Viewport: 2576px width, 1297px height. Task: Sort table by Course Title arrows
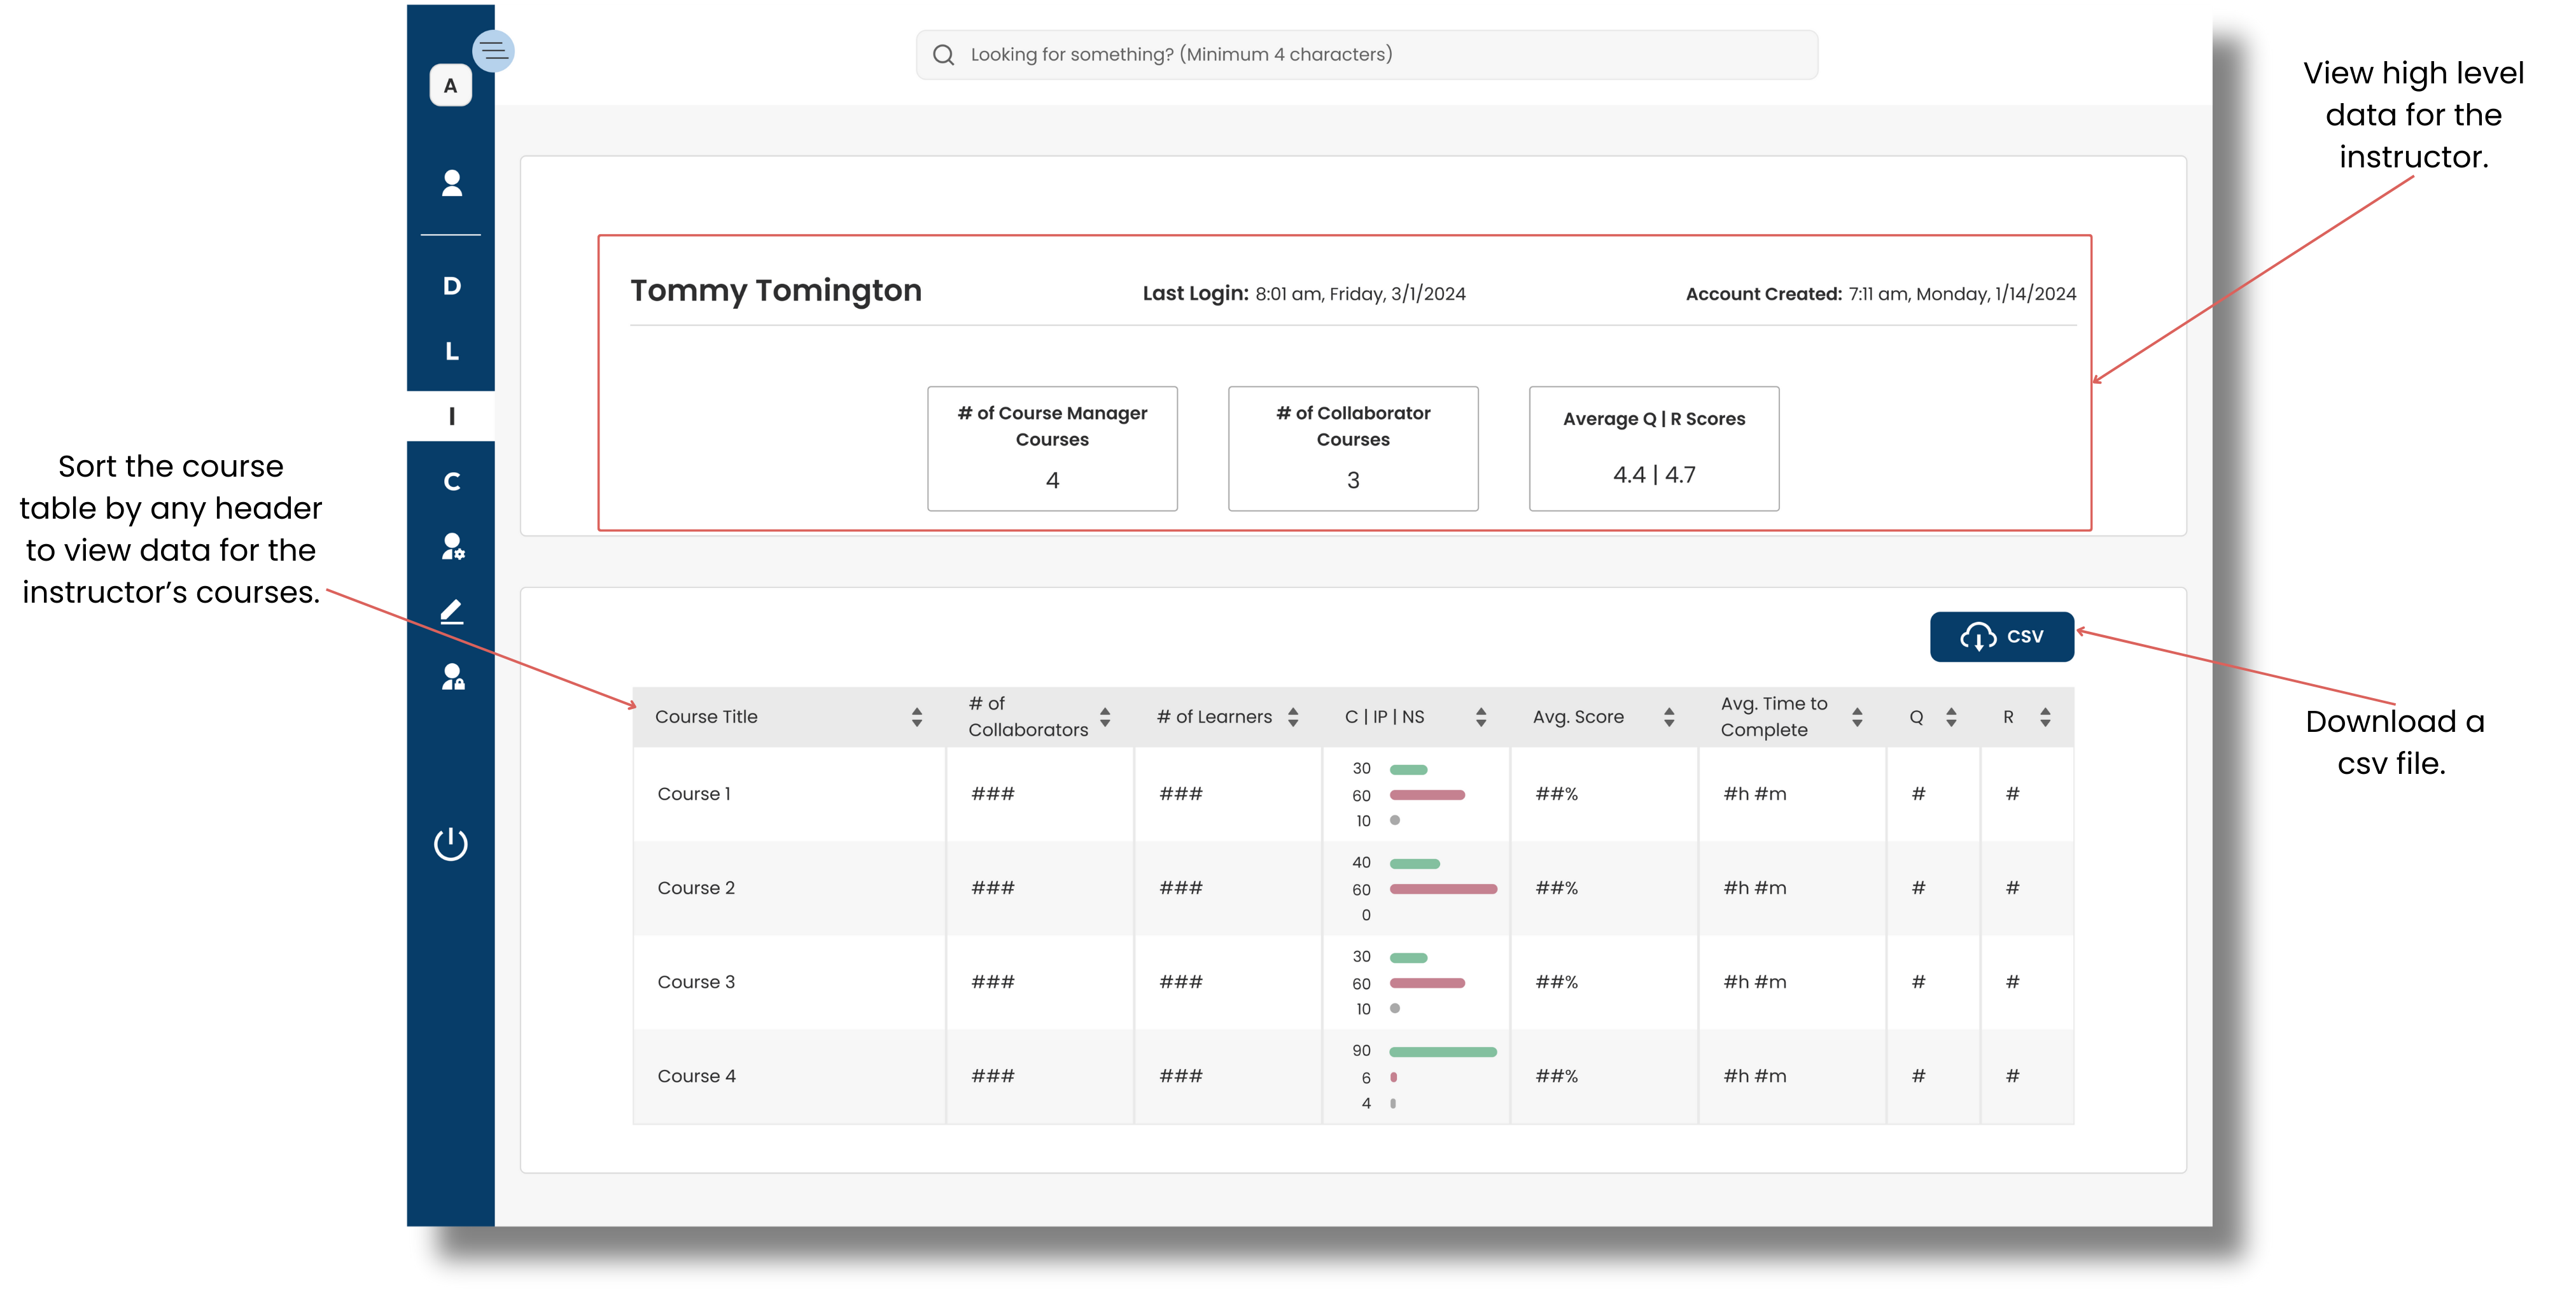pos(916,717)
